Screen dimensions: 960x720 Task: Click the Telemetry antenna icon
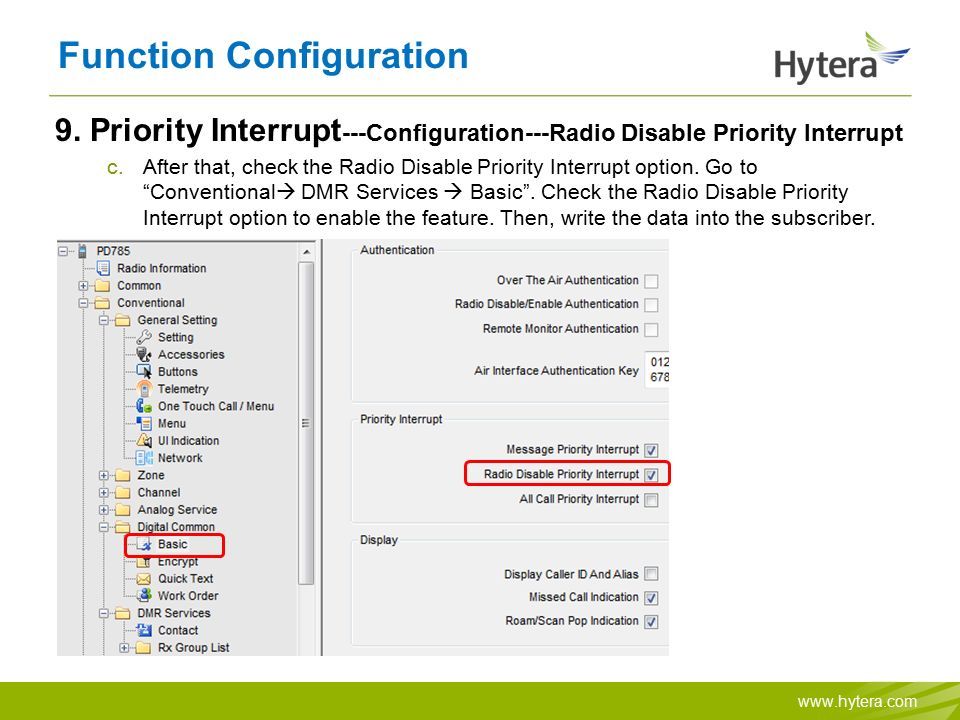pyautogui.click(x=144, y=389)
